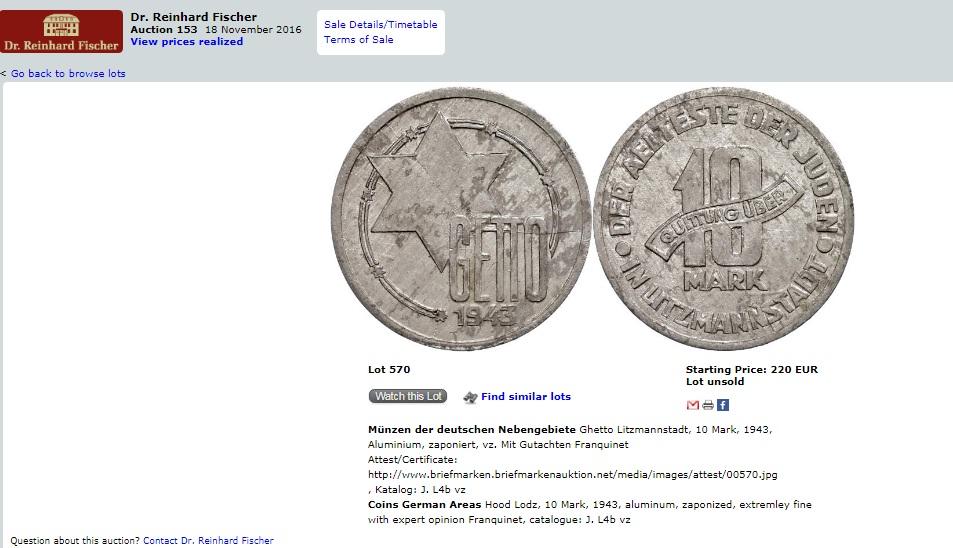Screen dimensions: 953x548
Task: Click the Lot 570 label
Action: click(x=389, y=369)
